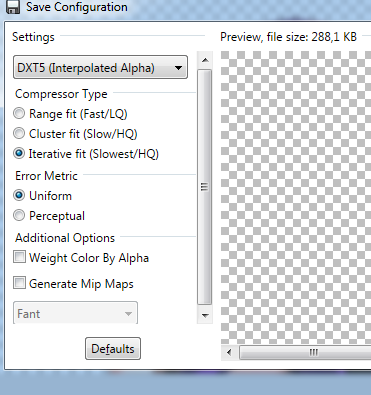Click the Weight Color By Alpha label
Image resolution: width=371 pixels, height=395 pixels.
click(89, 258)
